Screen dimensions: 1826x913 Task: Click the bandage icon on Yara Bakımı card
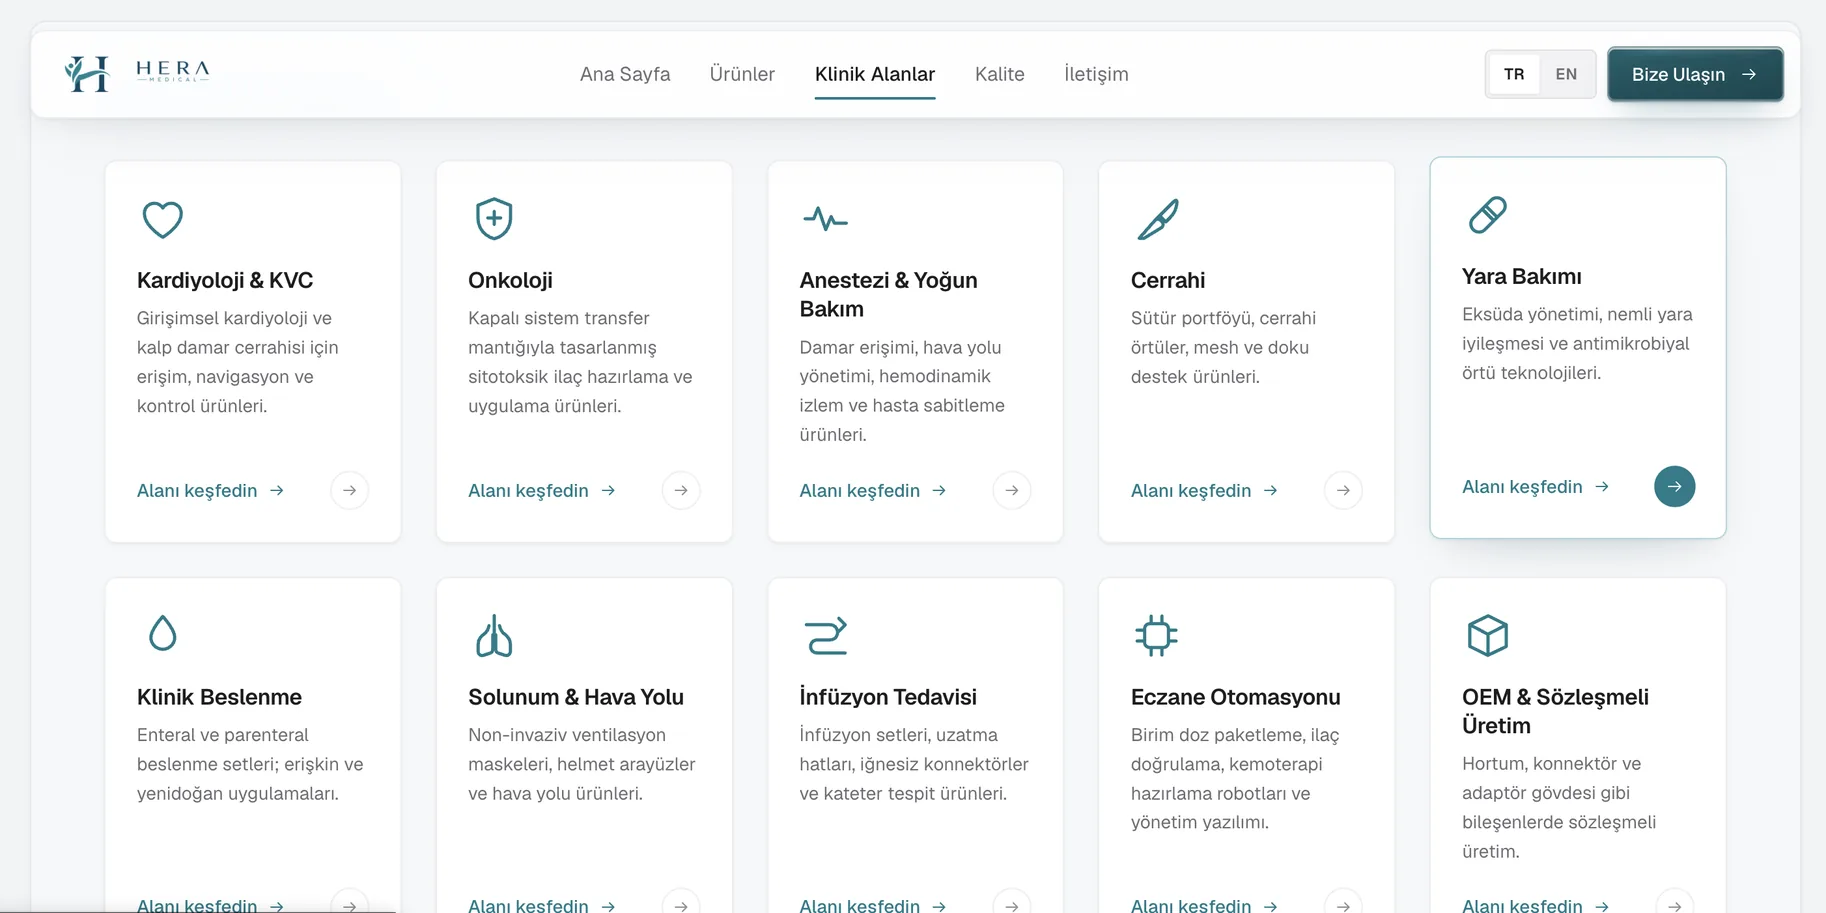(1488, 214)
